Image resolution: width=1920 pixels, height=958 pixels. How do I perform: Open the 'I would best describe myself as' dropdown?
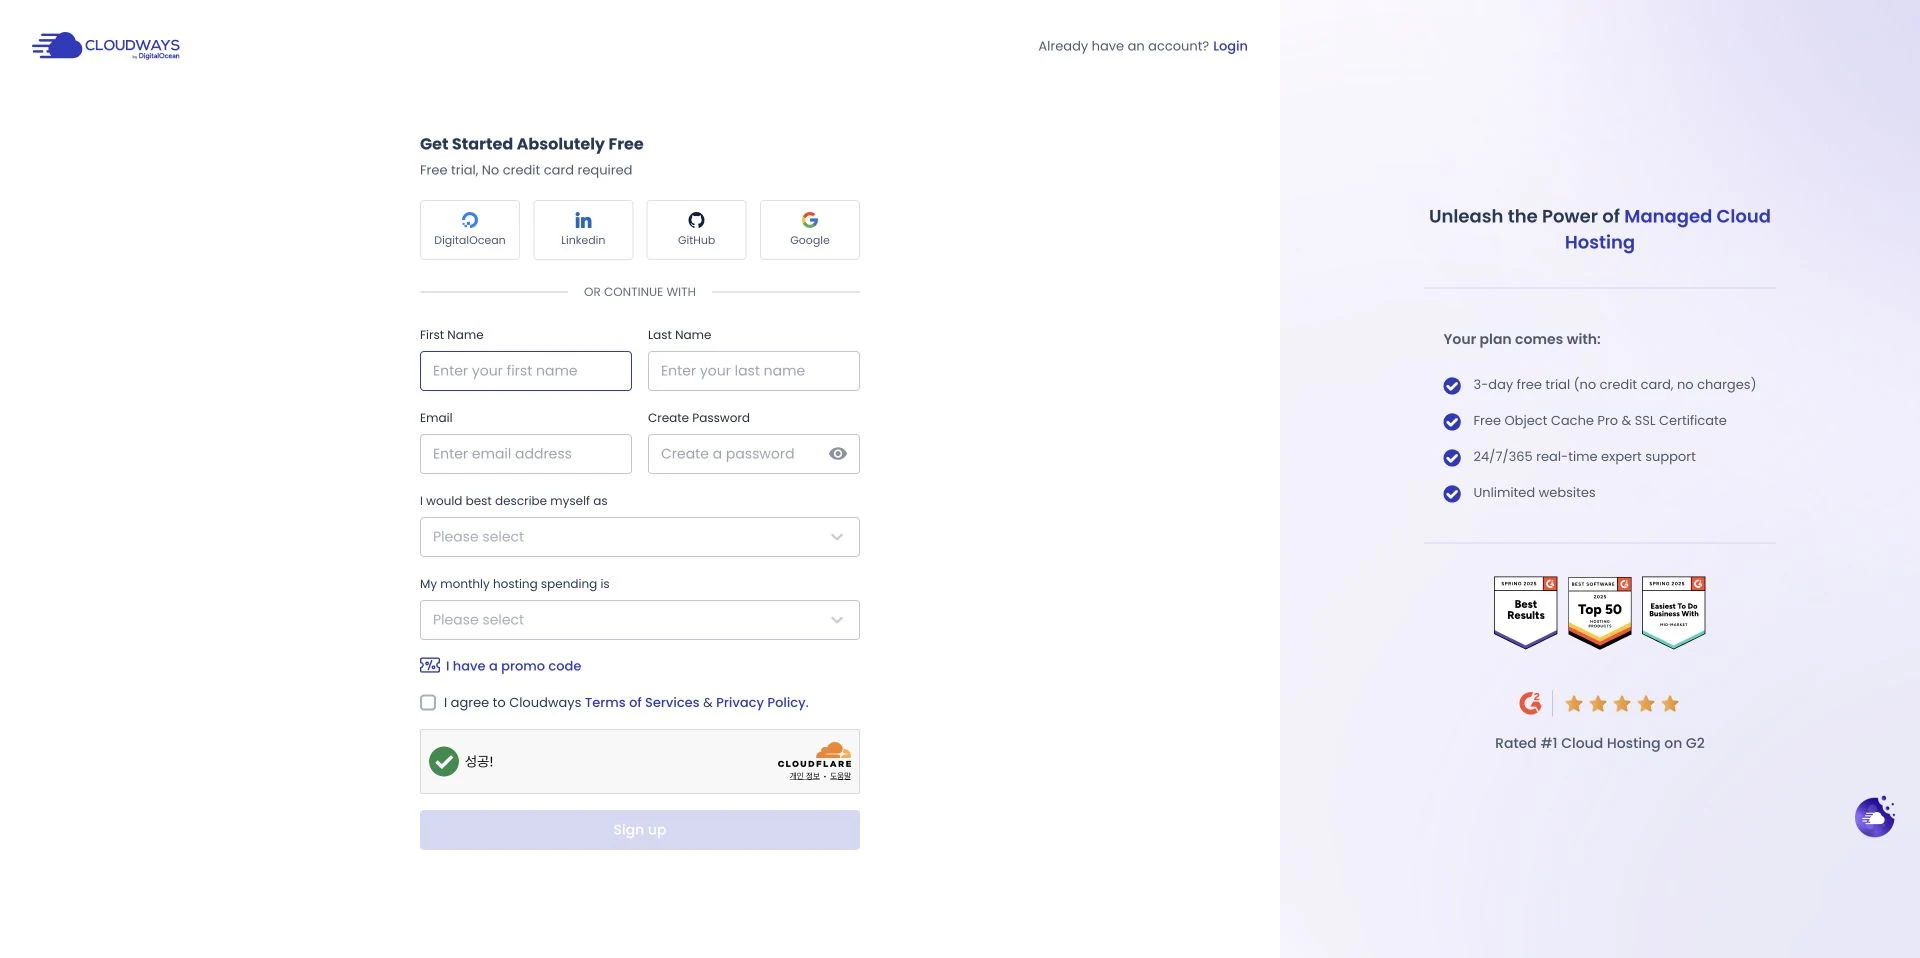pos(640,537)
